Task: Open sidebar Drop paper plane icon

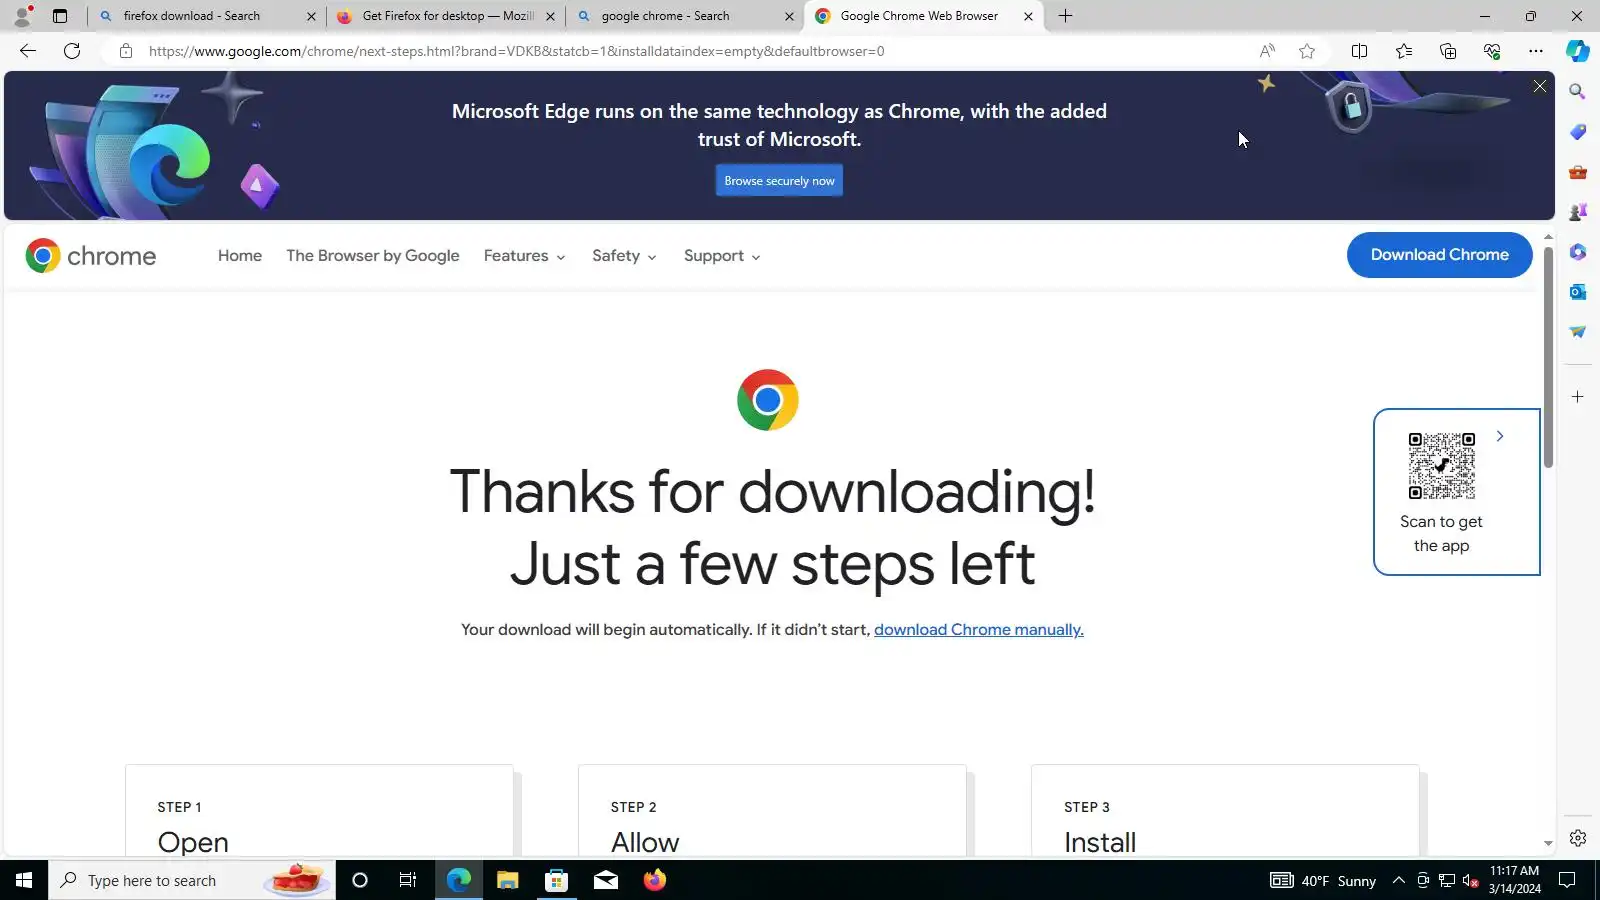Action: [x=1578, y=332]
